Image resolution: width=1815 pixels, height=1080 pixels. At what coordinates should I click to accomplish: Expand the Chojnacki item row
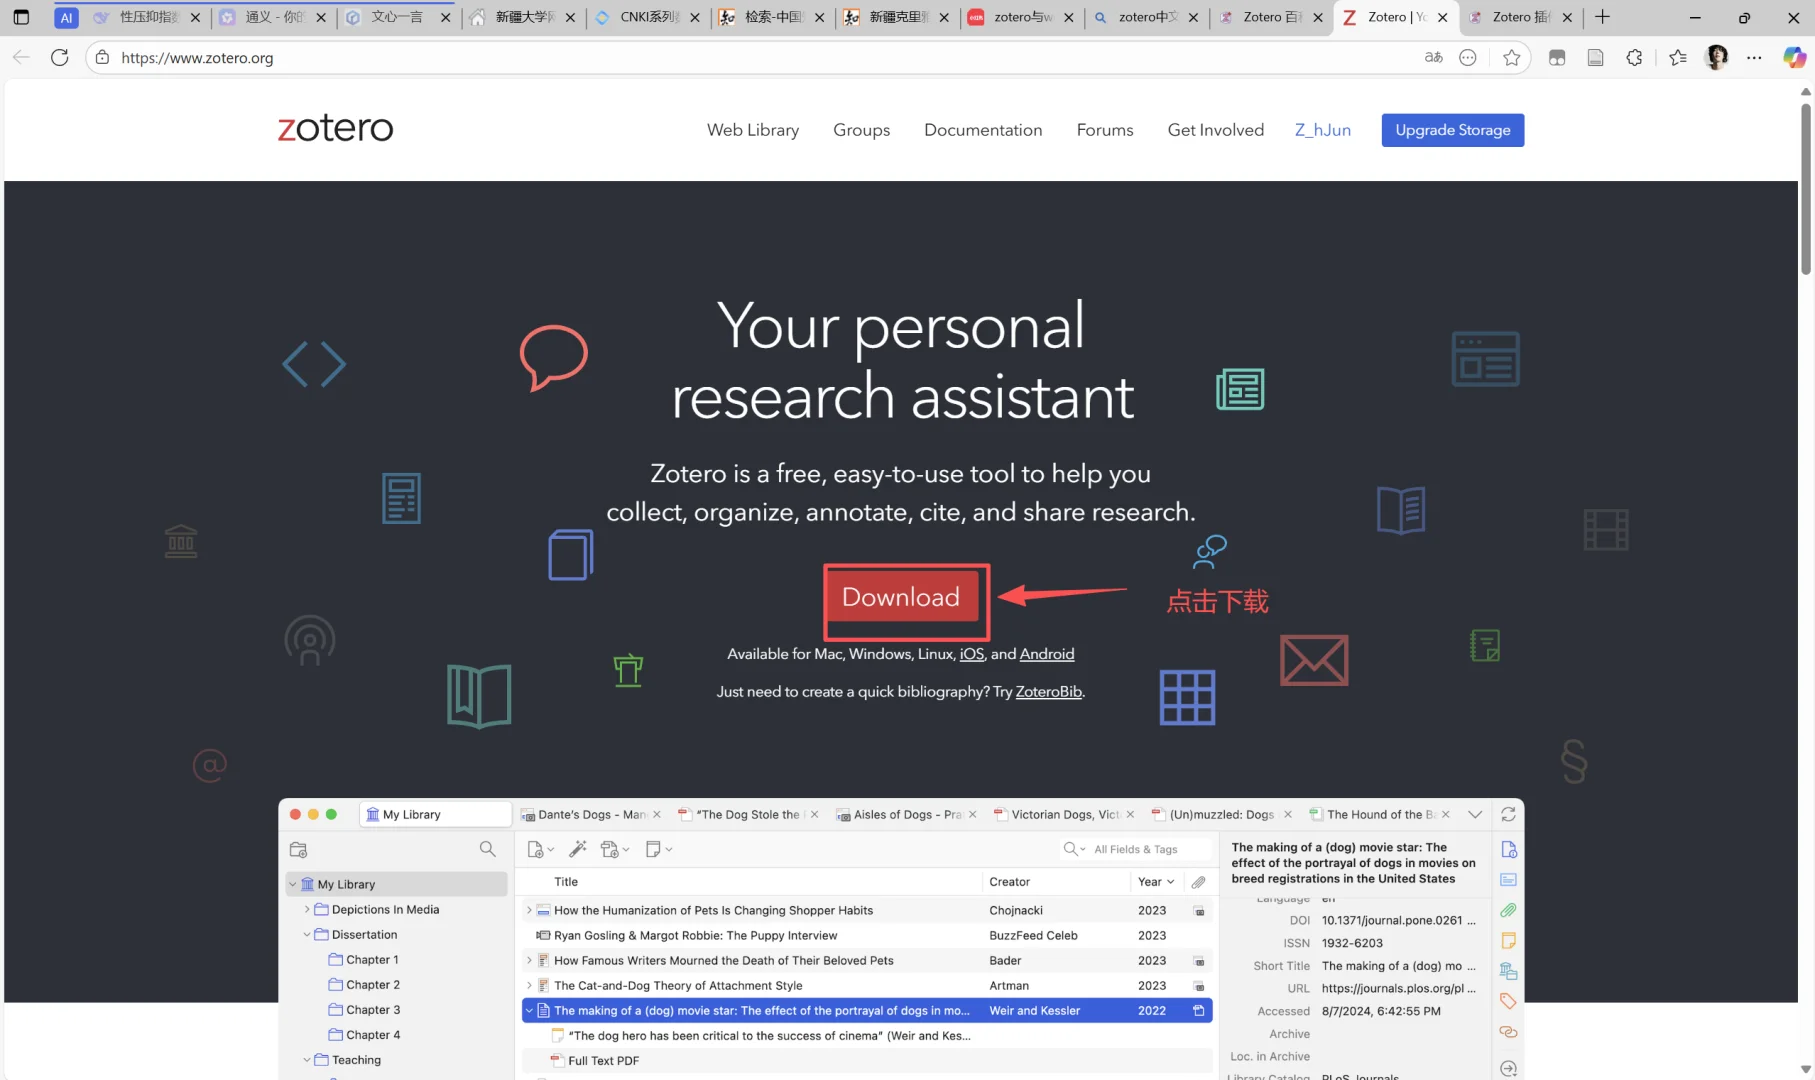point(529,911)
